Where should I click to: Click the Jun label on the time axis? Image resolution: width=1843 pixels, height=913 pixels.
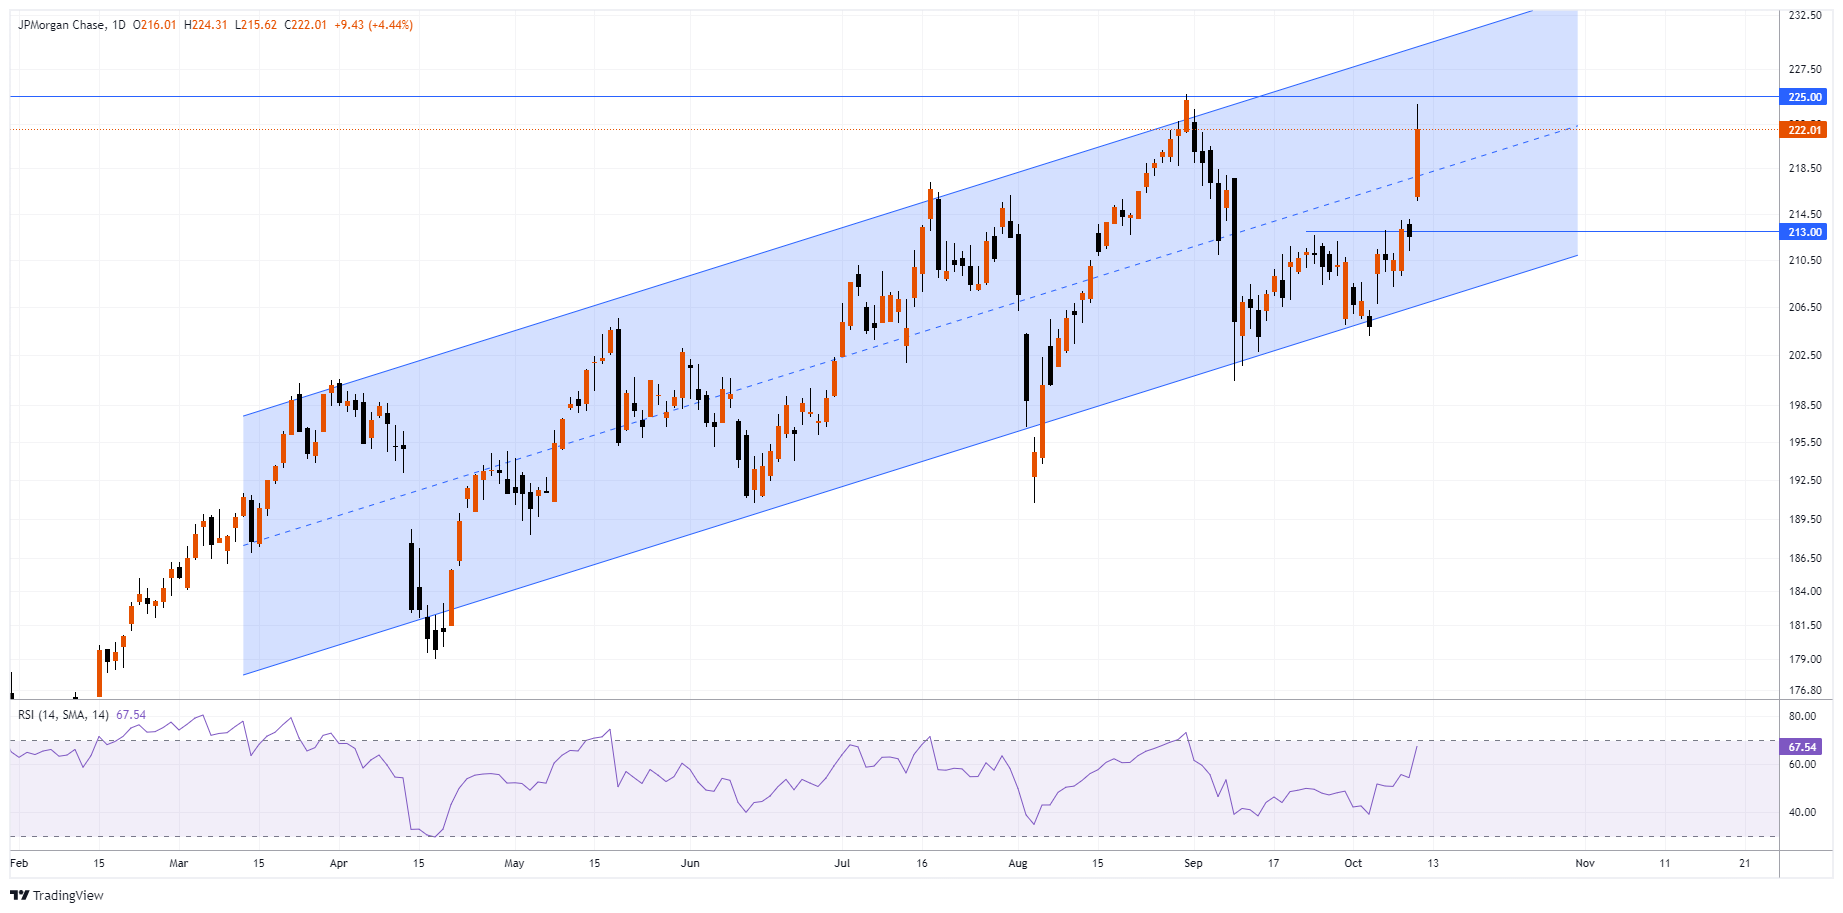point(690,863)
